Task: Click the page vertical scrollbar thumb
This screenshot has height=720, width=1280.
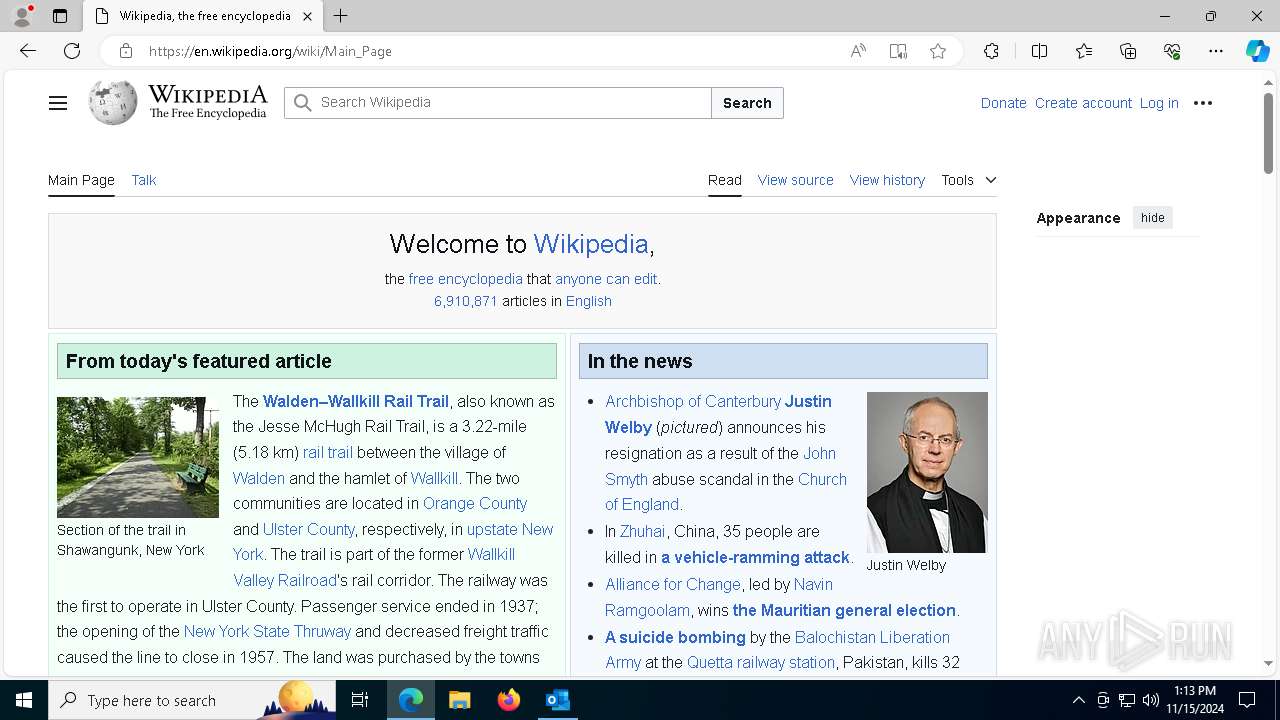Action: 1268,133
